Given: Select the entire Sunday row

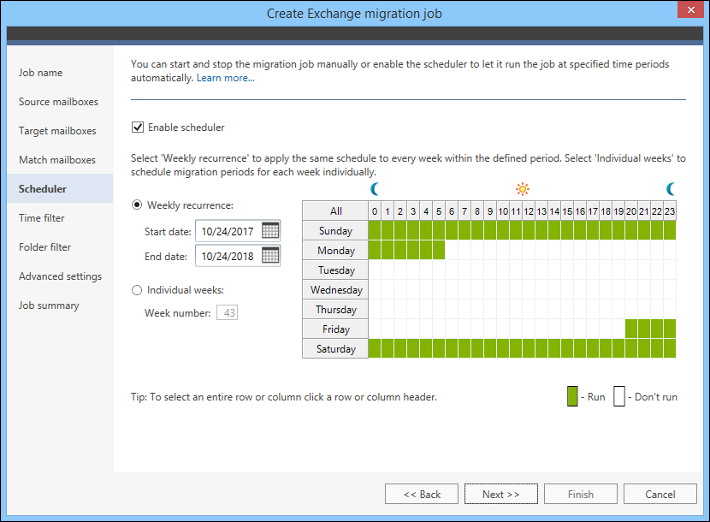Looking at the screenshot, I should point(336,230).
